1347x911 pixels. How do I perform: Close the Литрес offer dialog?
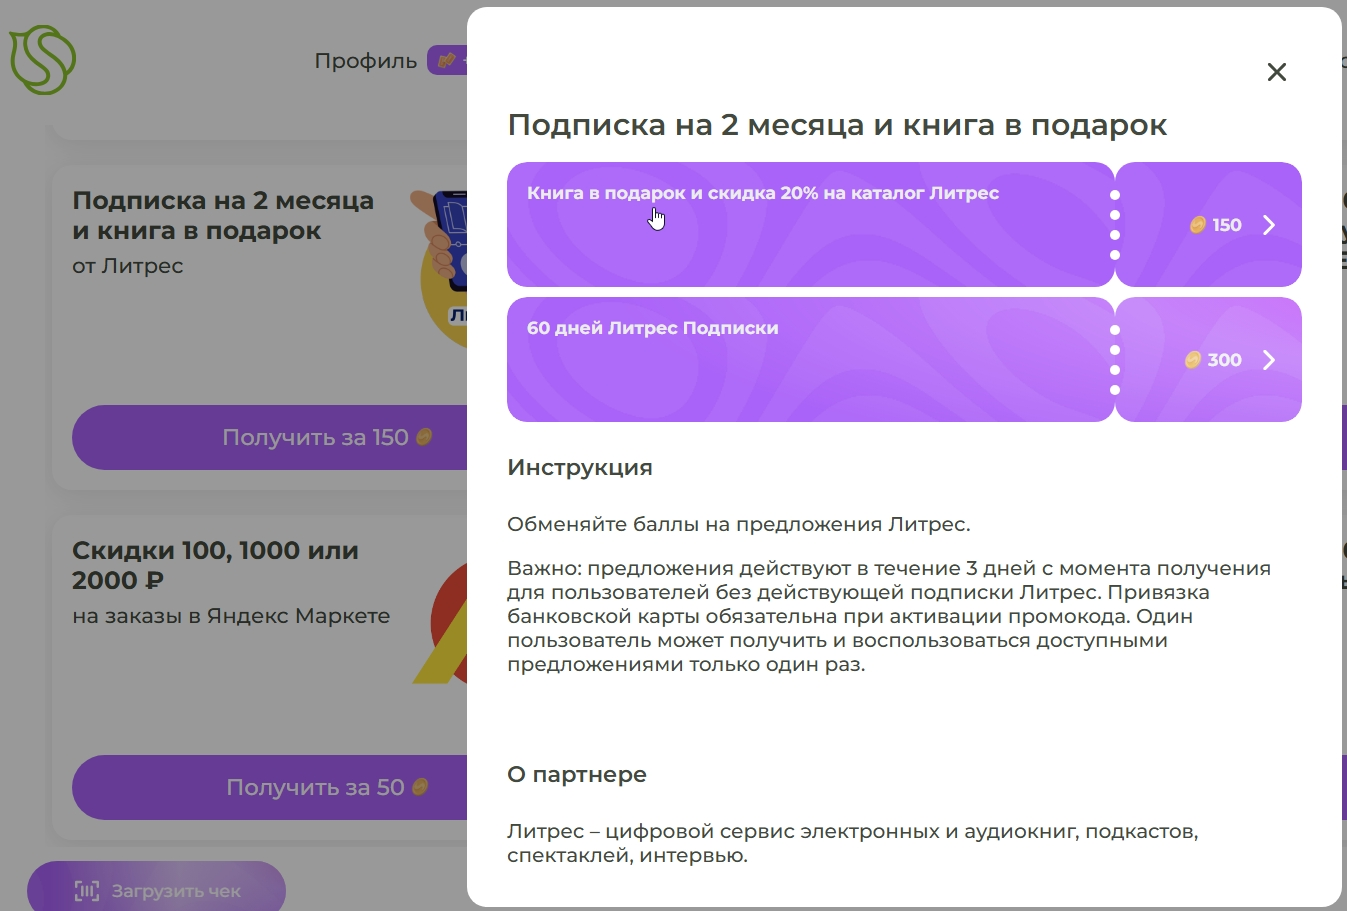coord(1276,72)
